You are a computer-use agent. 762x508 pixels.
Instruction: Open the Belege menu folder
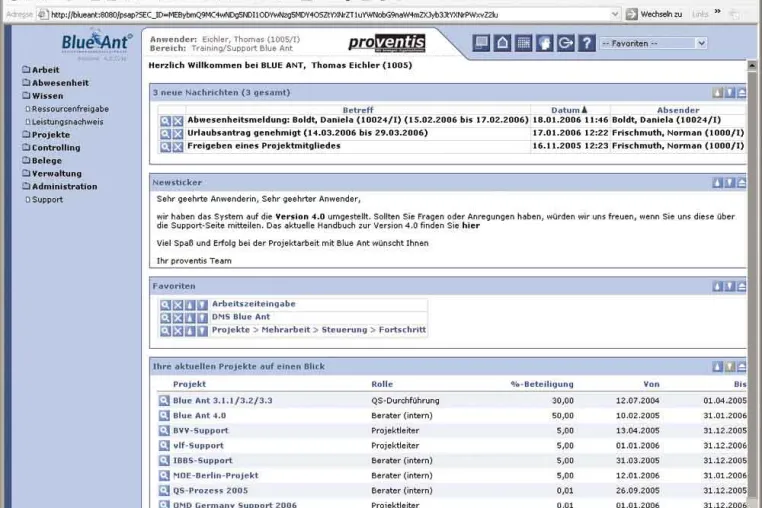[x=42, y=160]
